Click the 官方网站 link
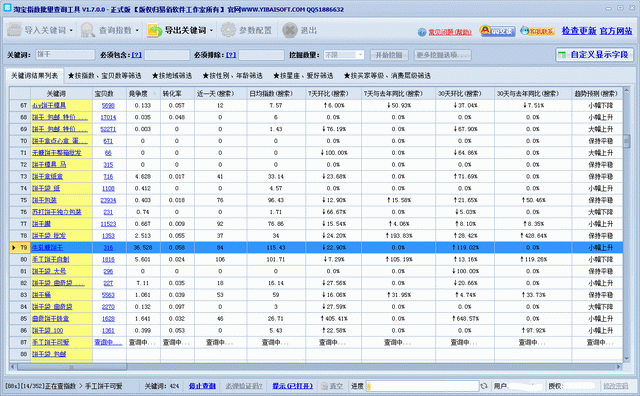The width and height of the screenshot is (640, 396). coord(616,31)
